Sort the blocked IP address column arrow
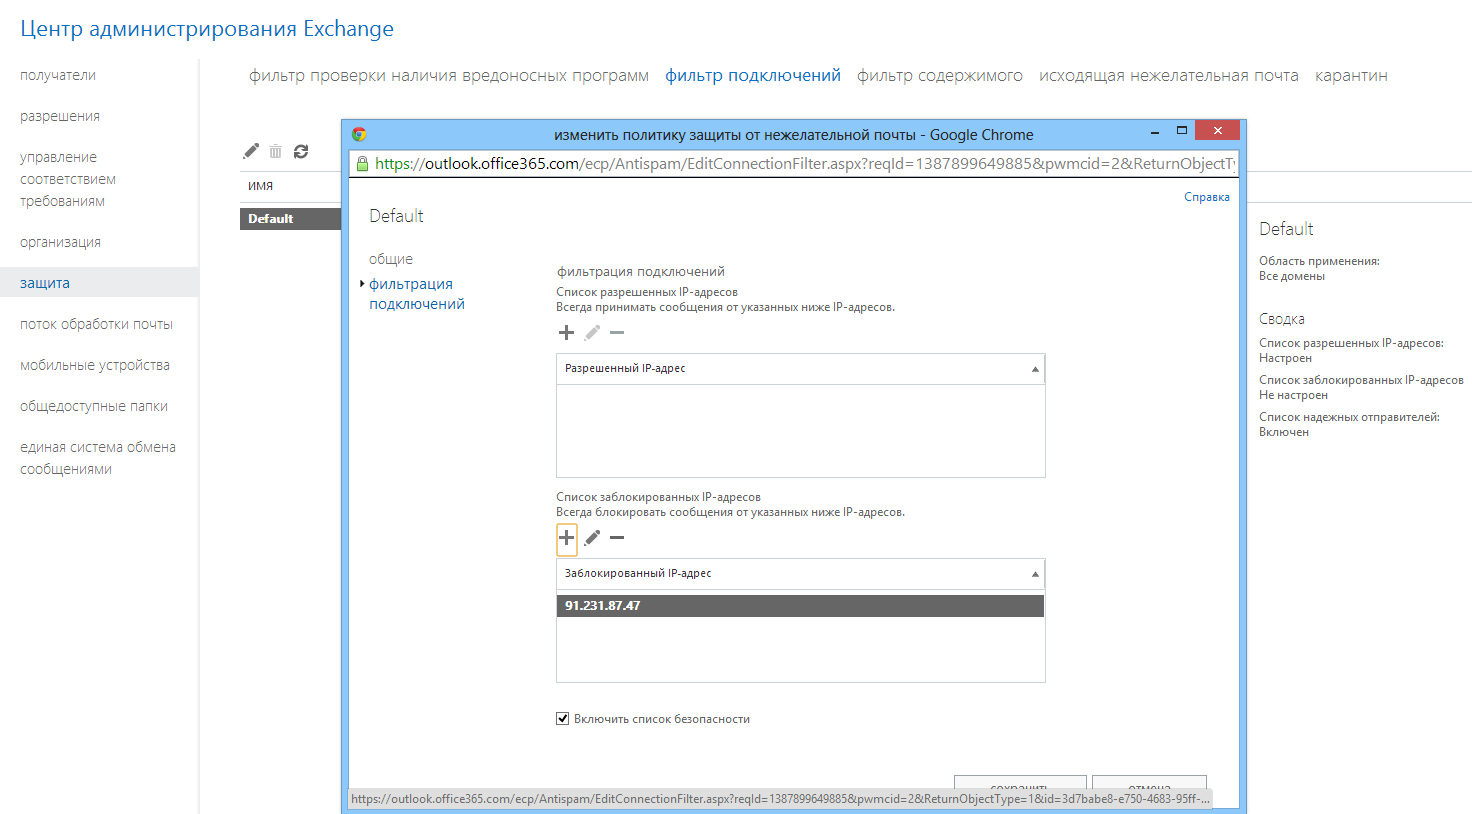The image size is (1472, 814). point(1035,574)
